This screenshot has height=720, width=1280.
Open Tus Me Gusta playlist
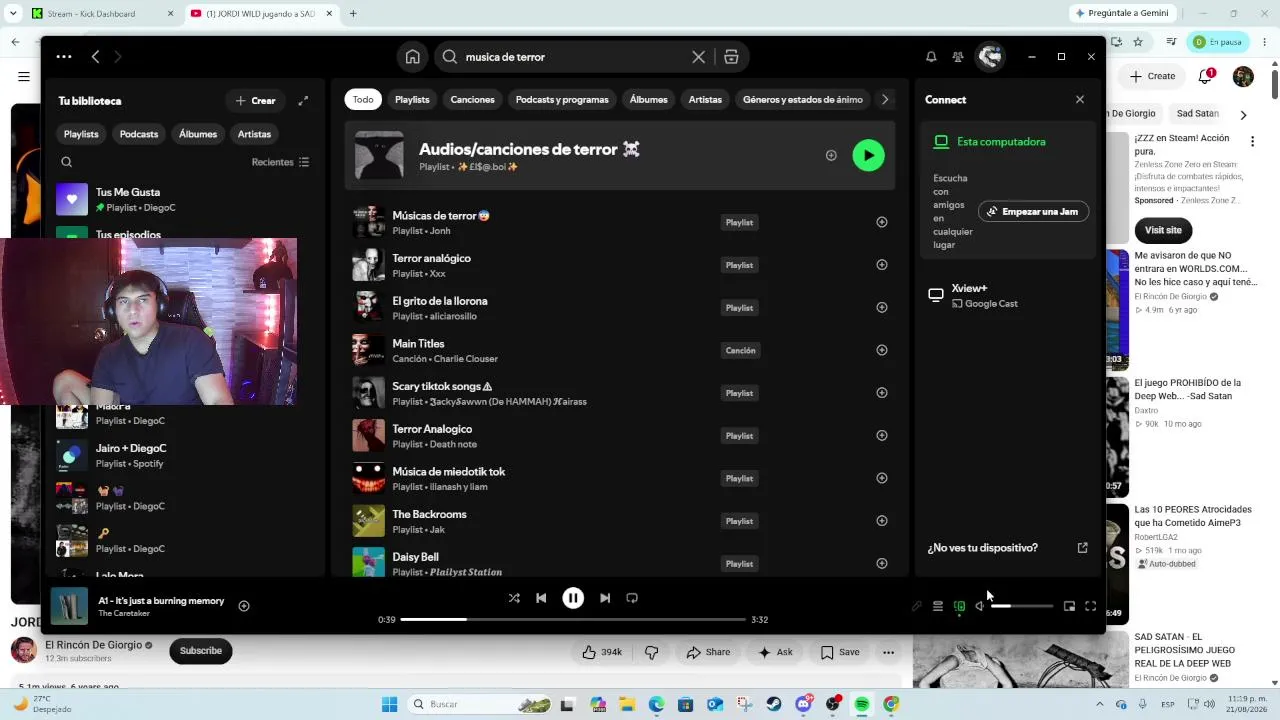185,200
